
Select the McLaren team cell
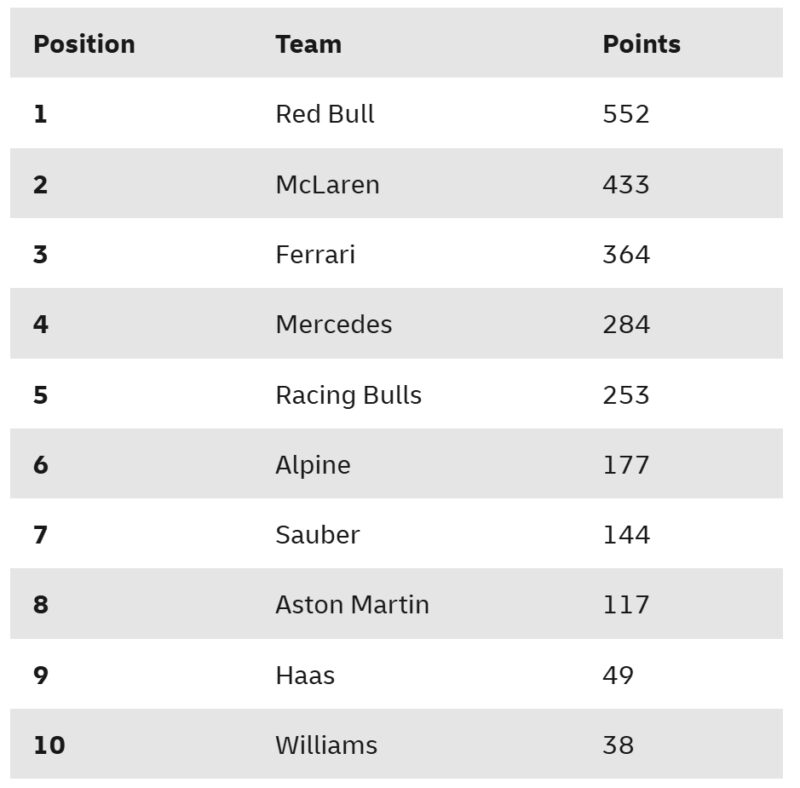[x=327, y=184]
